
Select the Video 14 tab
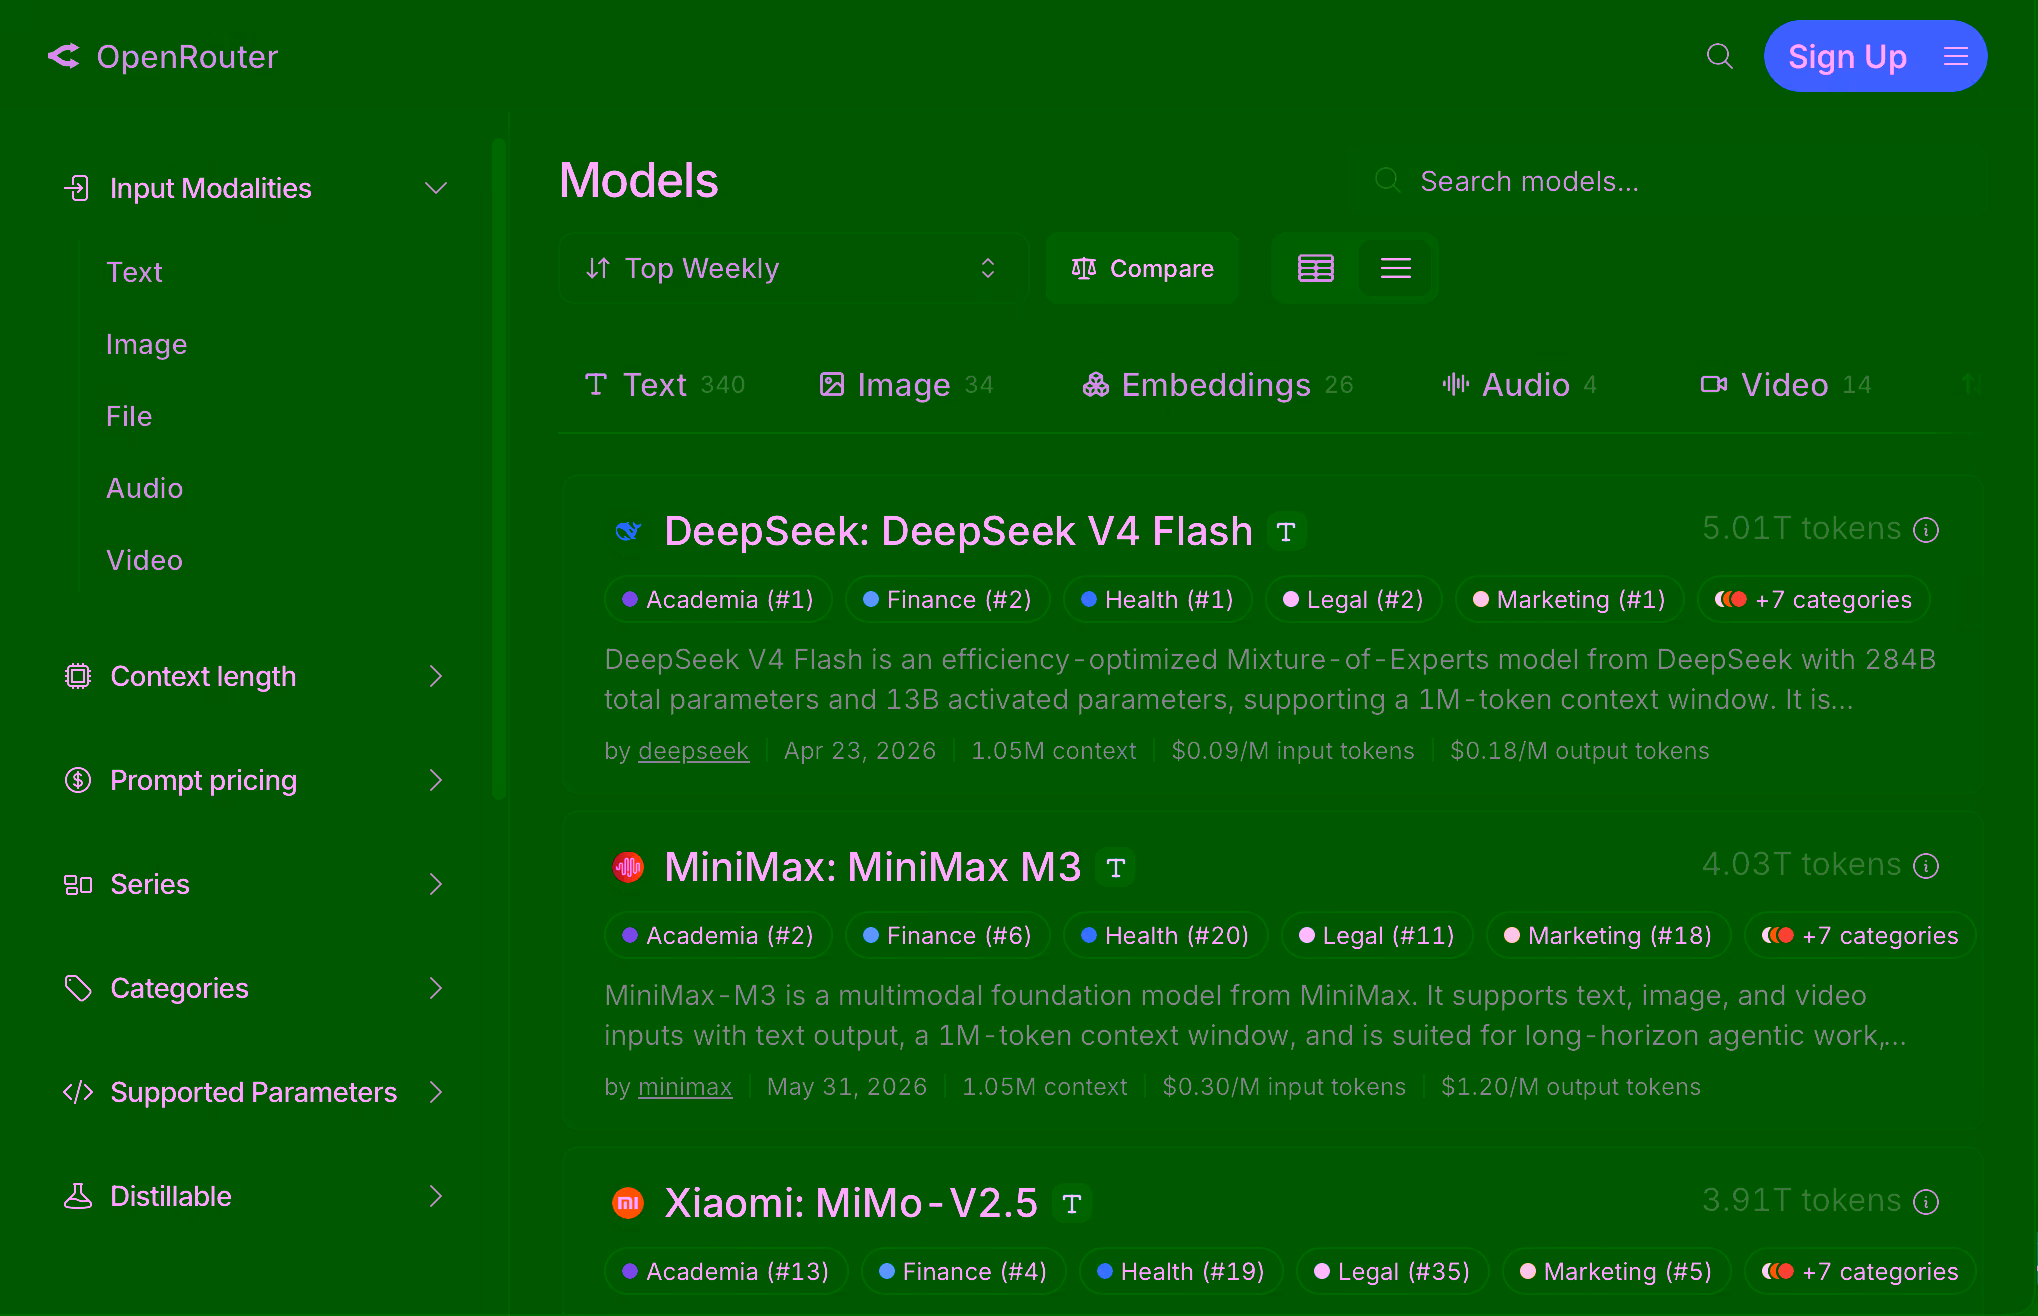tap(1785, 385)
